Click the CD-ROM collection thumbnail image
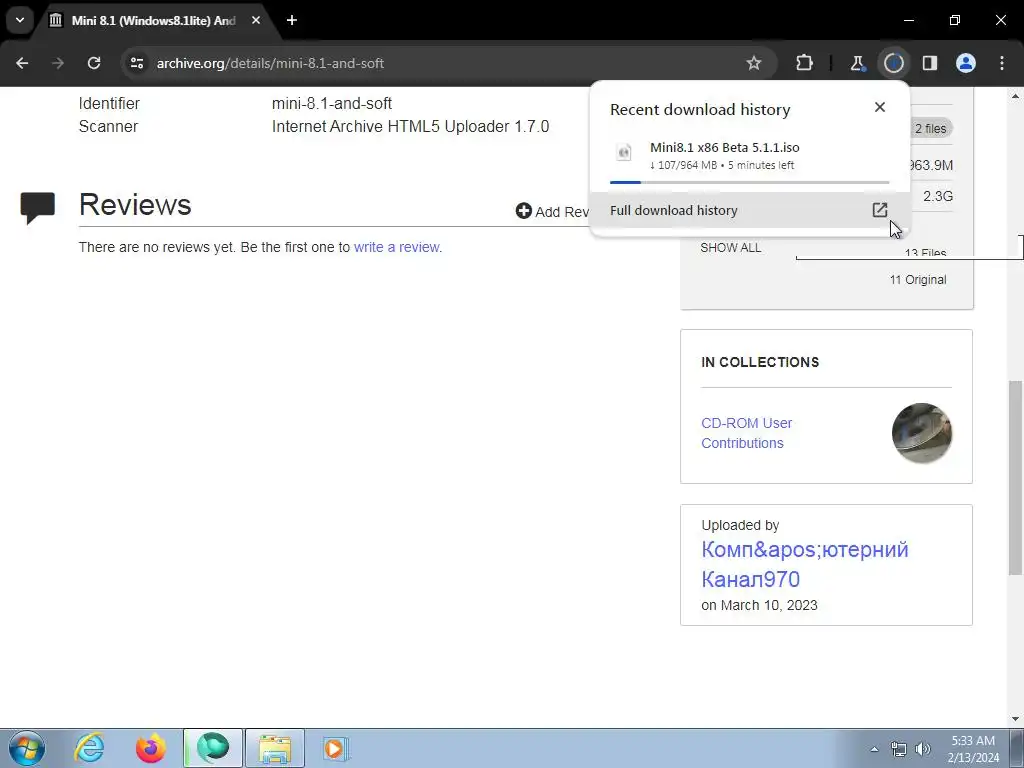The width and height of the screenshot is (1024, 768). (x=921, y=433)
